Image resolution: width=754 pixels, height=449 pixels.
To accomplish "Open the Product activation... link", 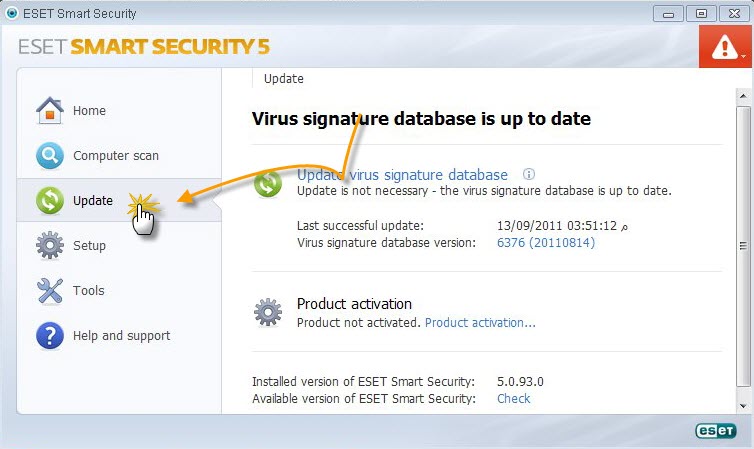I will pyautogui.click(x=480, y=322).
